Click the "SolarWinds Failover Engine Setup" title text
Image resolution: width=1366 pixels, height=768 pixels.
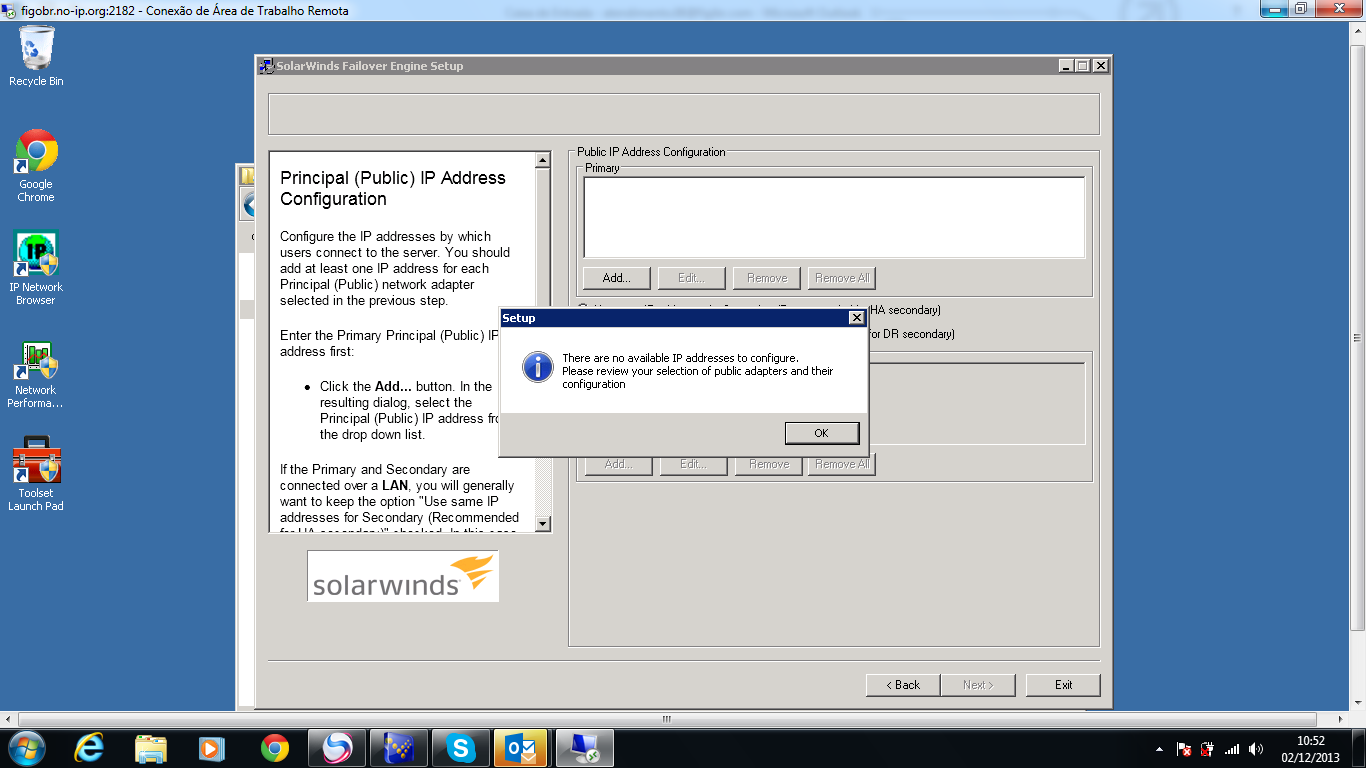pyautogui.click(x=370, y=66)
